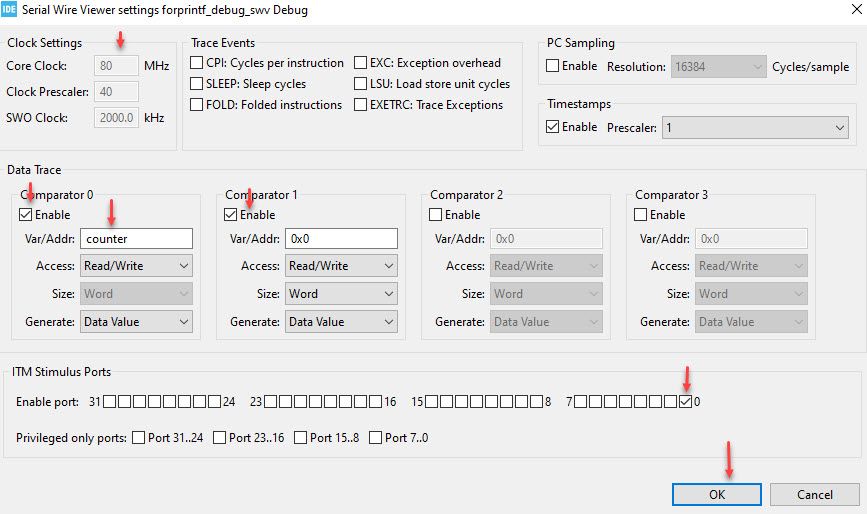Enable SLEEP: Sleep cycles checkbox
This screenshot has width=867, height=514.
[196, 83]
